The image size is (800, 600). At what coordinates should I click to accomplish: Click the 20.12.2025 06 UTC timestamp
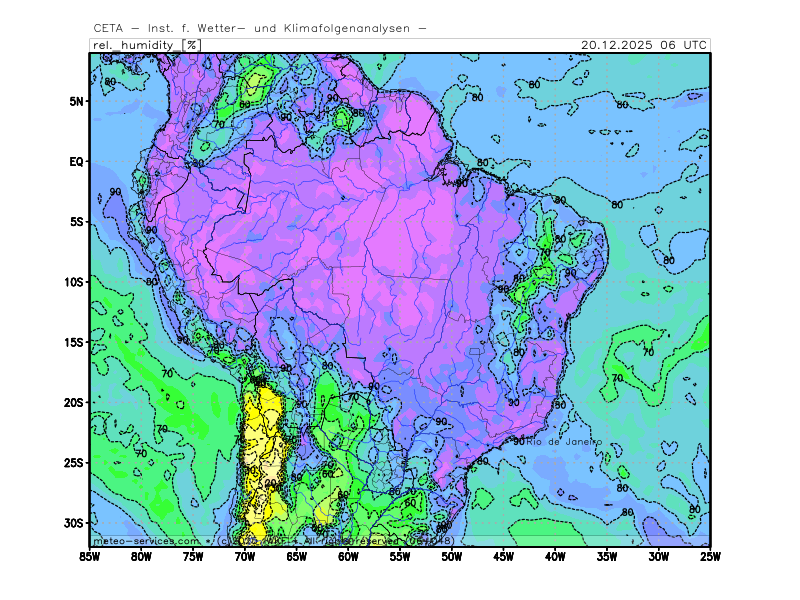pyautogui.click(x=645, y=45)
